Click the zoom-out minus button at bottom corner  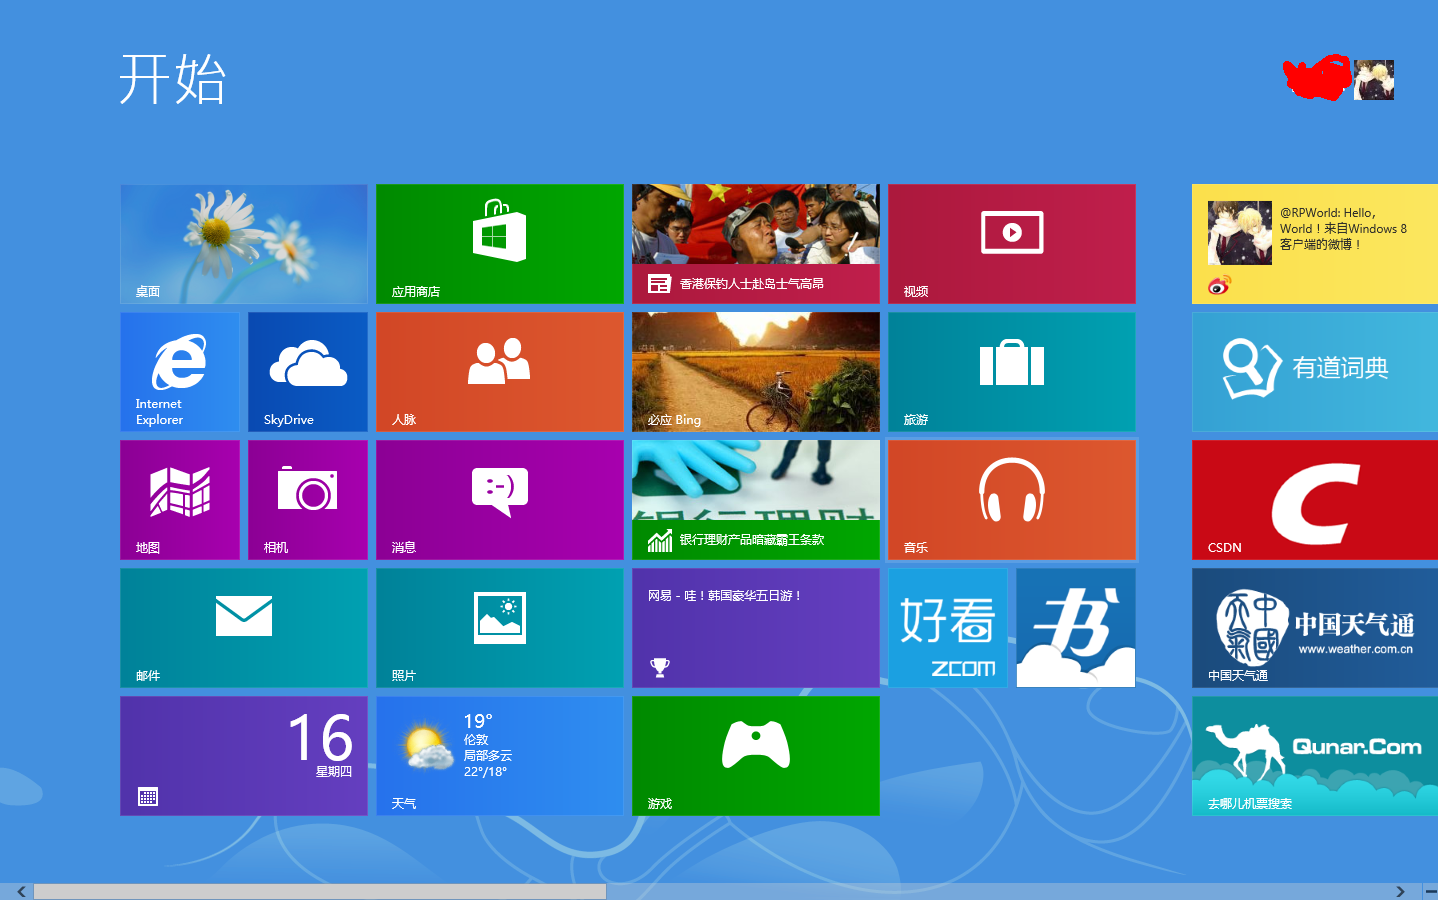point(1428,891)
